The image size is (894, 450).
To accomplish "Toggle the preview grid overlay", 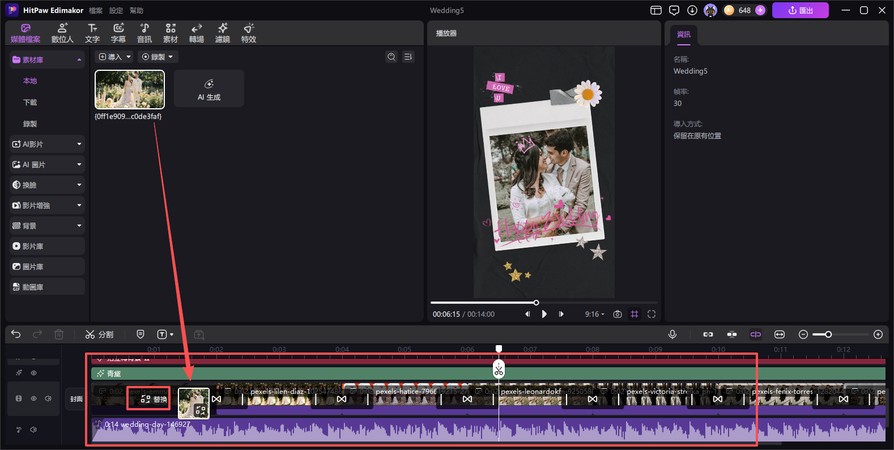I will click(634, 314).
